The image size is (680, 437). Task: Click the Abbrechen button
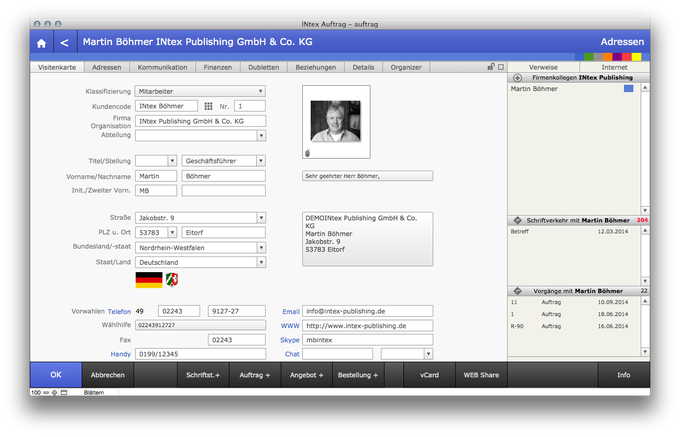(x=108, y=375)
